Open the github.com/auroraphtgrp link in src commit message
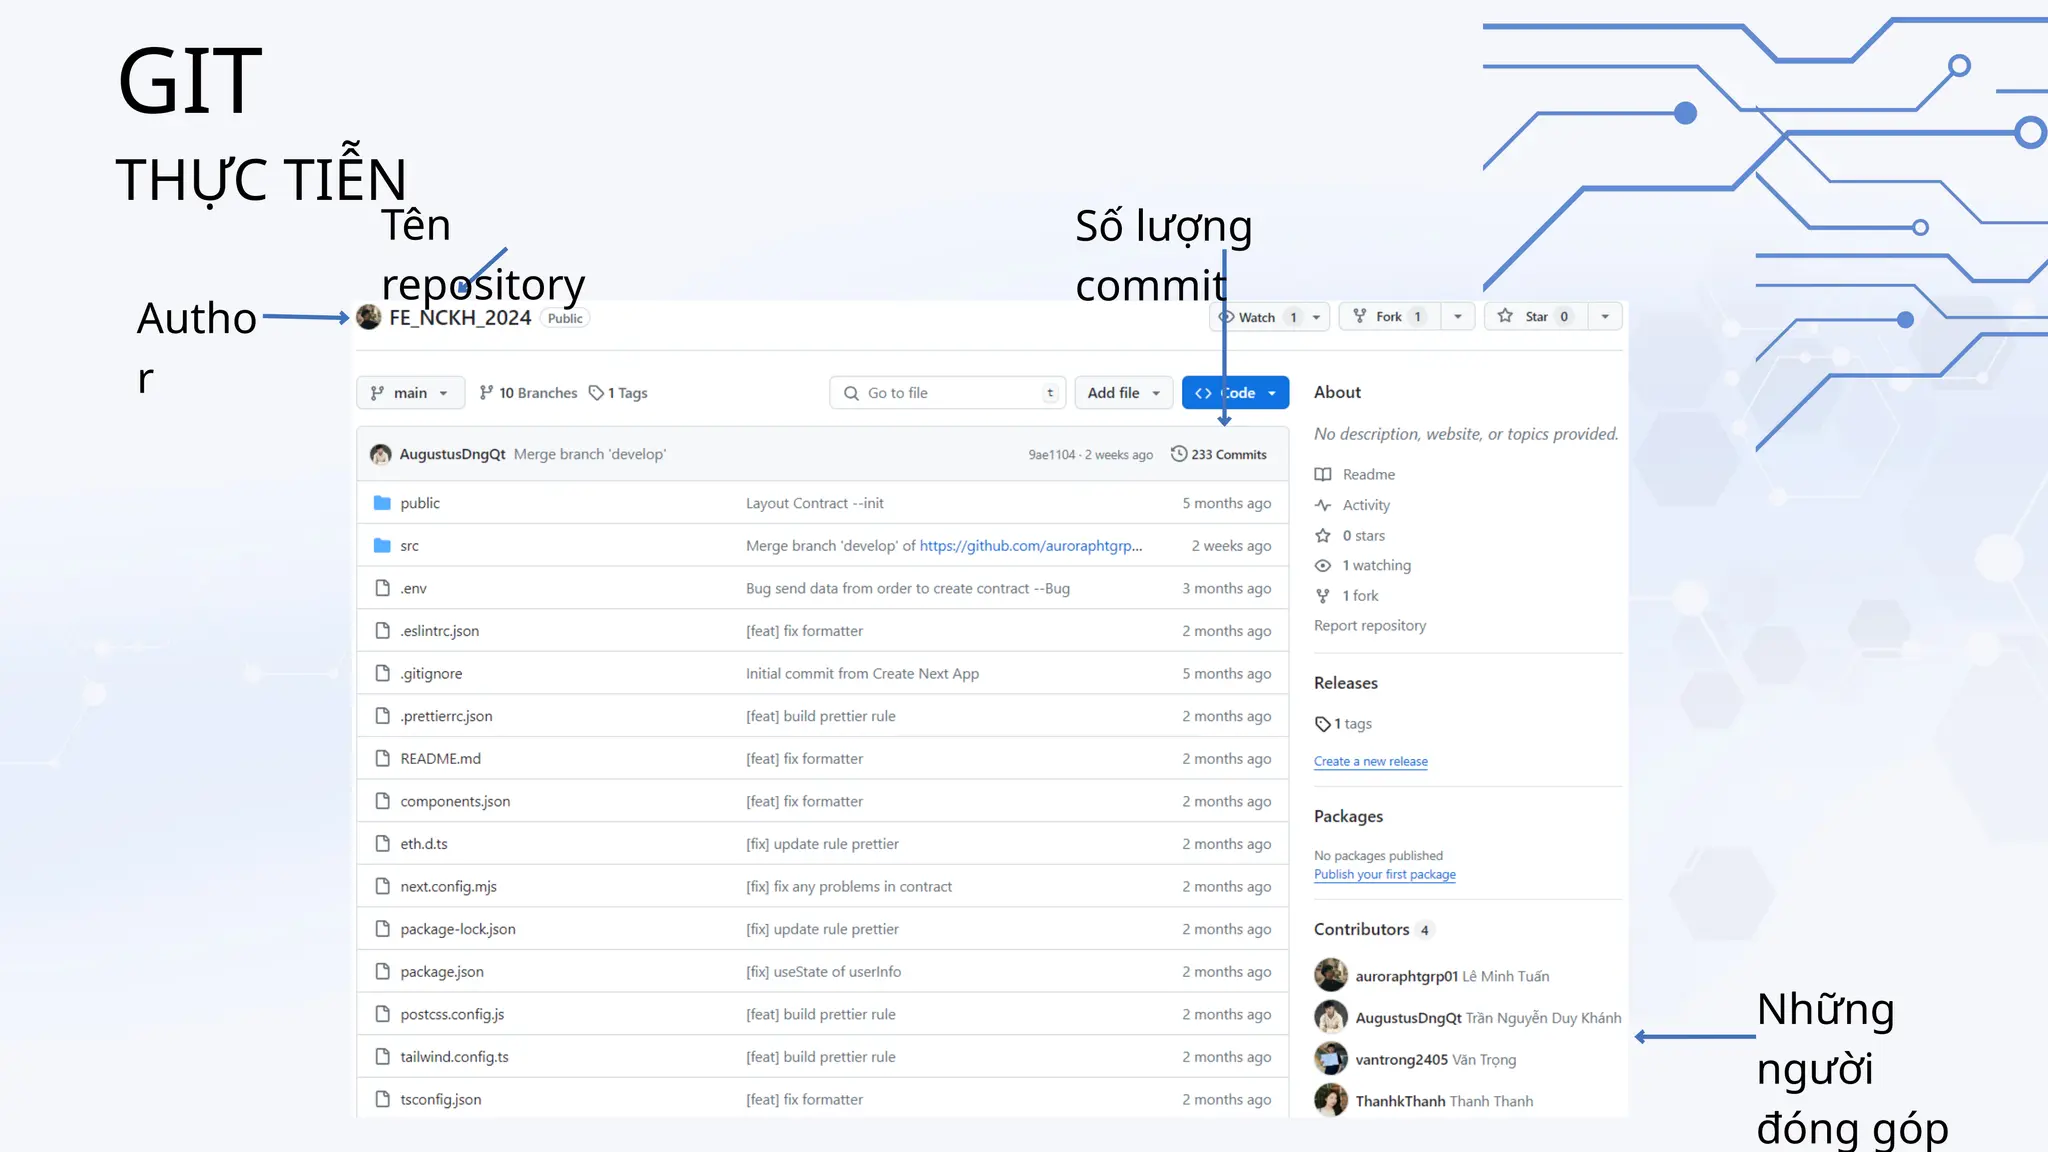Image resolution: width=2048 pixels, height=1152 pixels. click(1031, 546)
